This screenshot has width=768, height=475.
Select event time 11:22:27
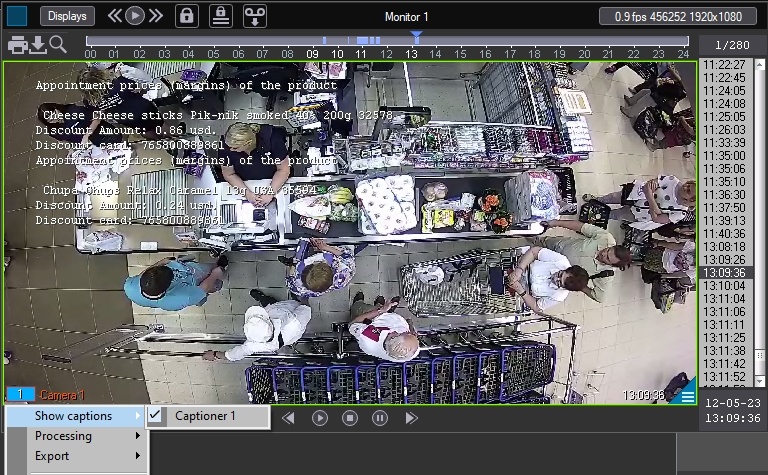pos(724,65)
